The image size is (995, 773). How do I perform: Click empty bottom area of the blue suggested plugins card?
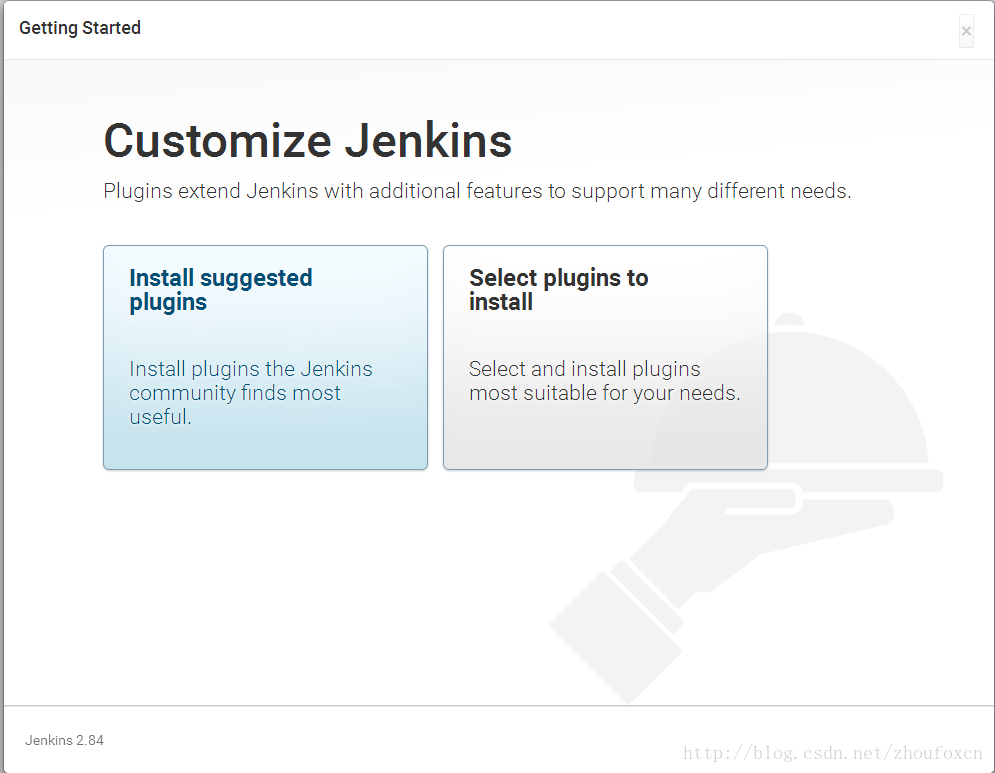pyautogui.click(x=265, y=450)
